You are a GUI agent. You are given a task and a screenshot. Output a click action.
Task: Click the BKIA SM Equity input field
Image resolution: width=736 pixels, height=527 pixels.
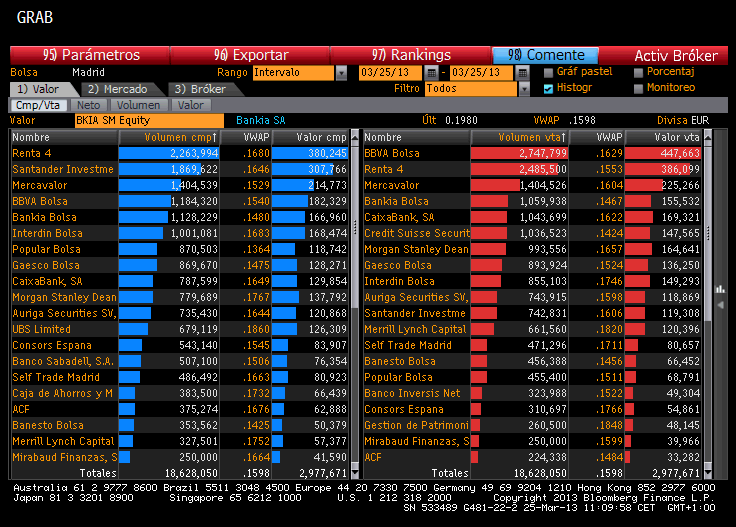click(x=149, y=121)
